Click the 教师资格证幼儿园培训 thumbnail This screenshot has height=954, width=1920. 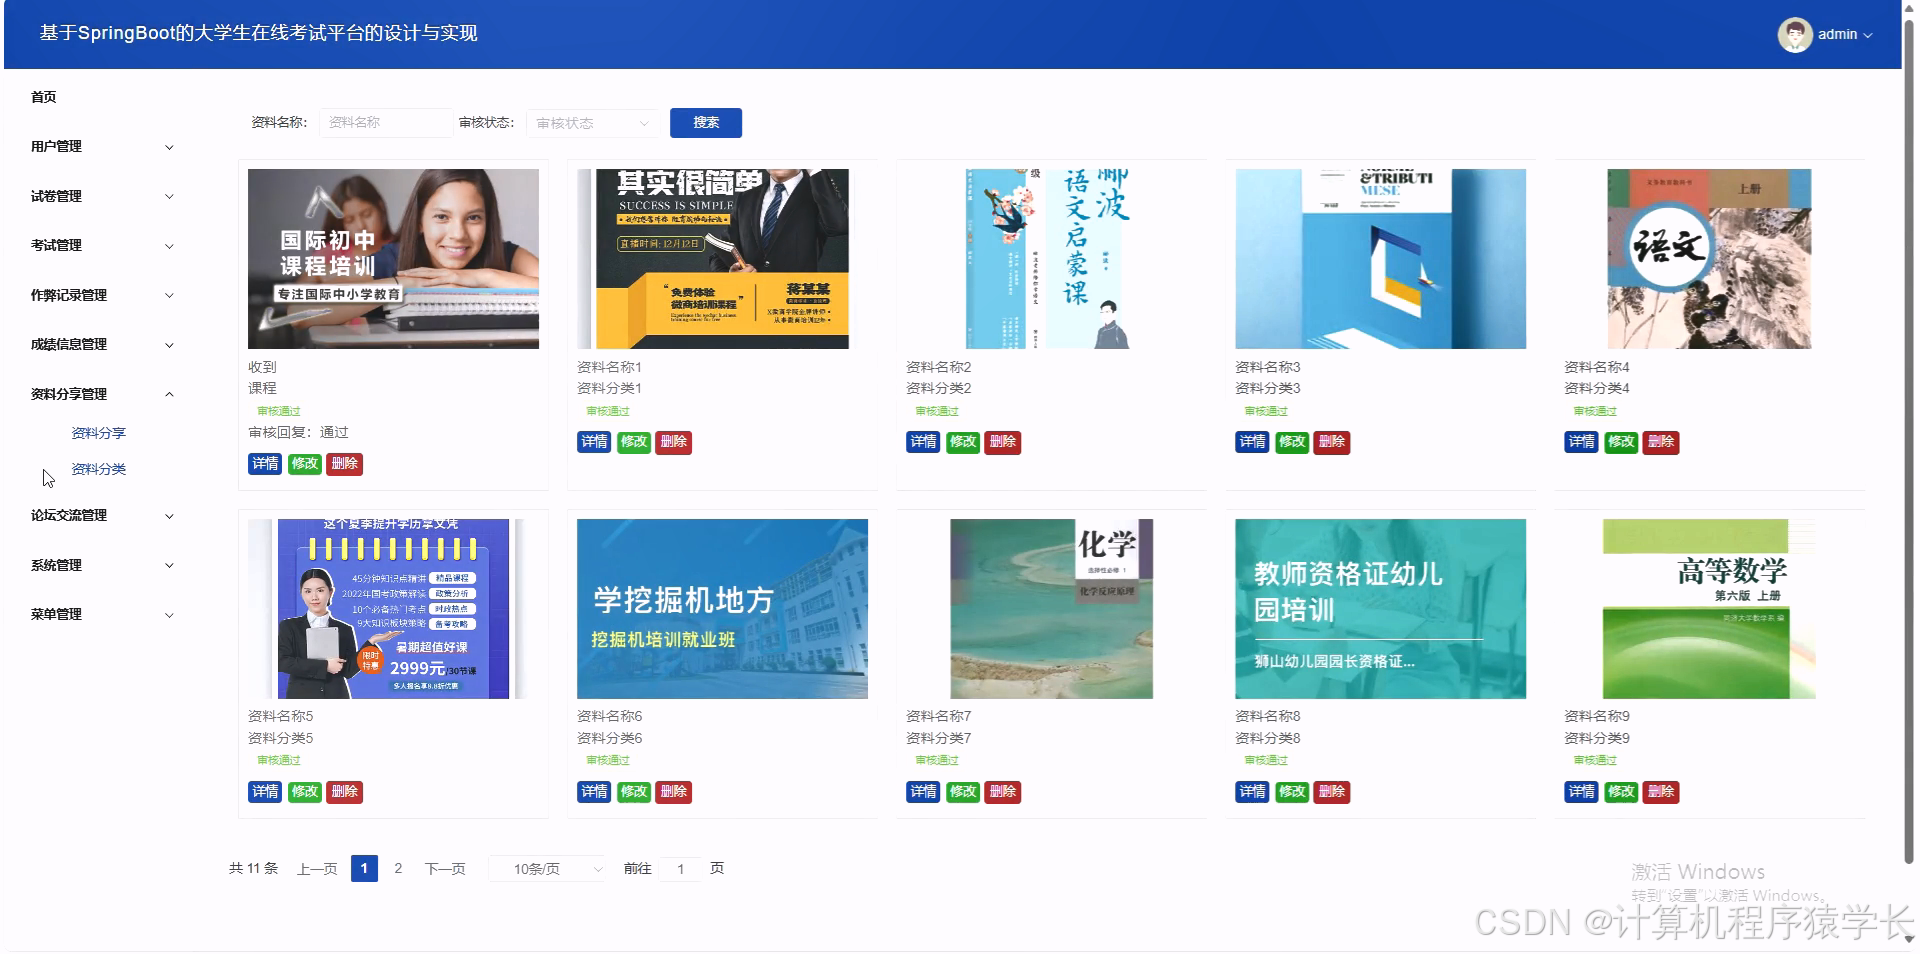pyautogui.click(x=1380, y=609)
